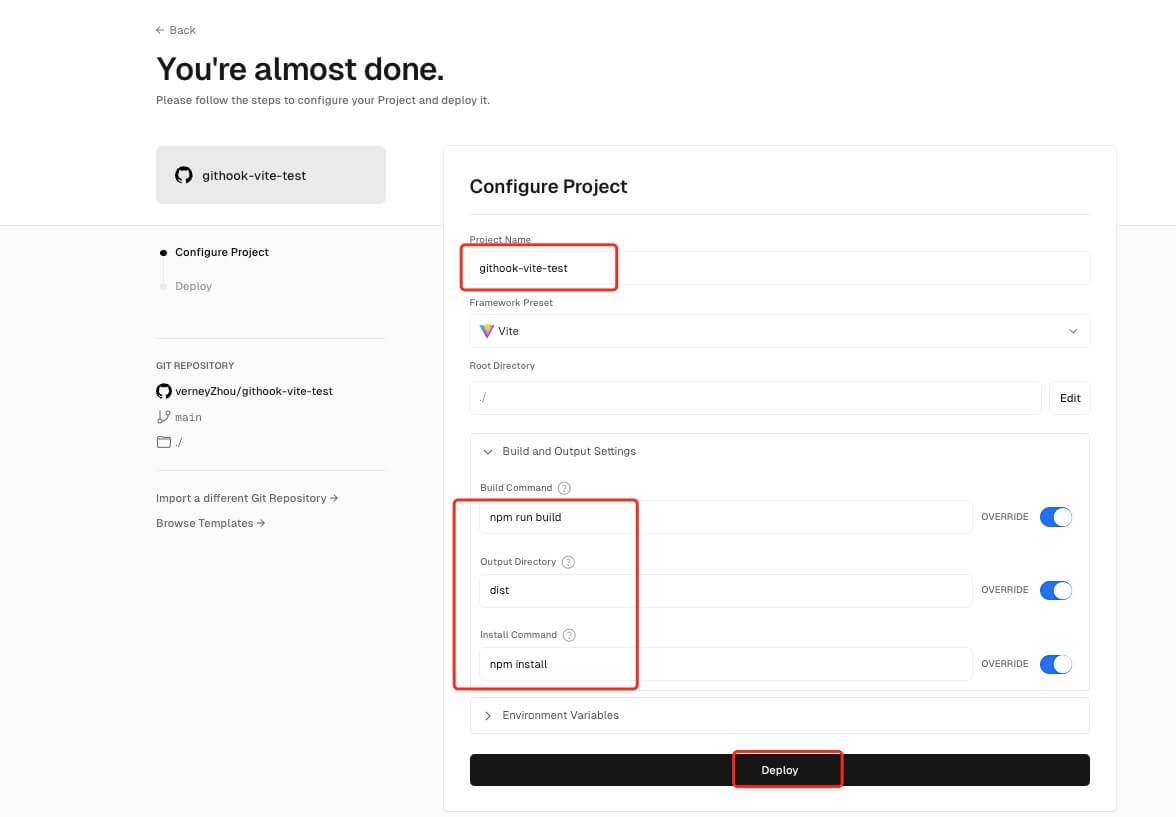Click the Project Name input field
Screen dimensions: 1176x817
point(779,268)
